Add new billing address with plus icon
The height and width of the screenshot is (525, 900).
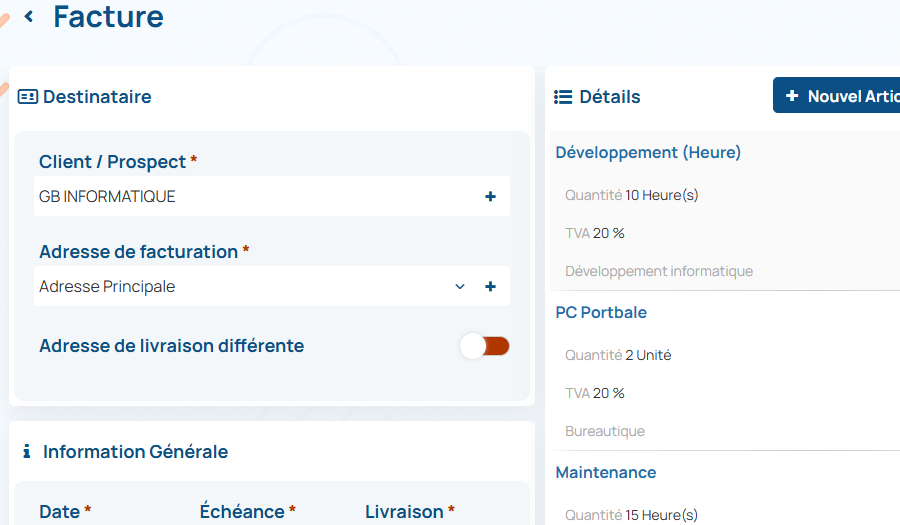pos(490,287)
